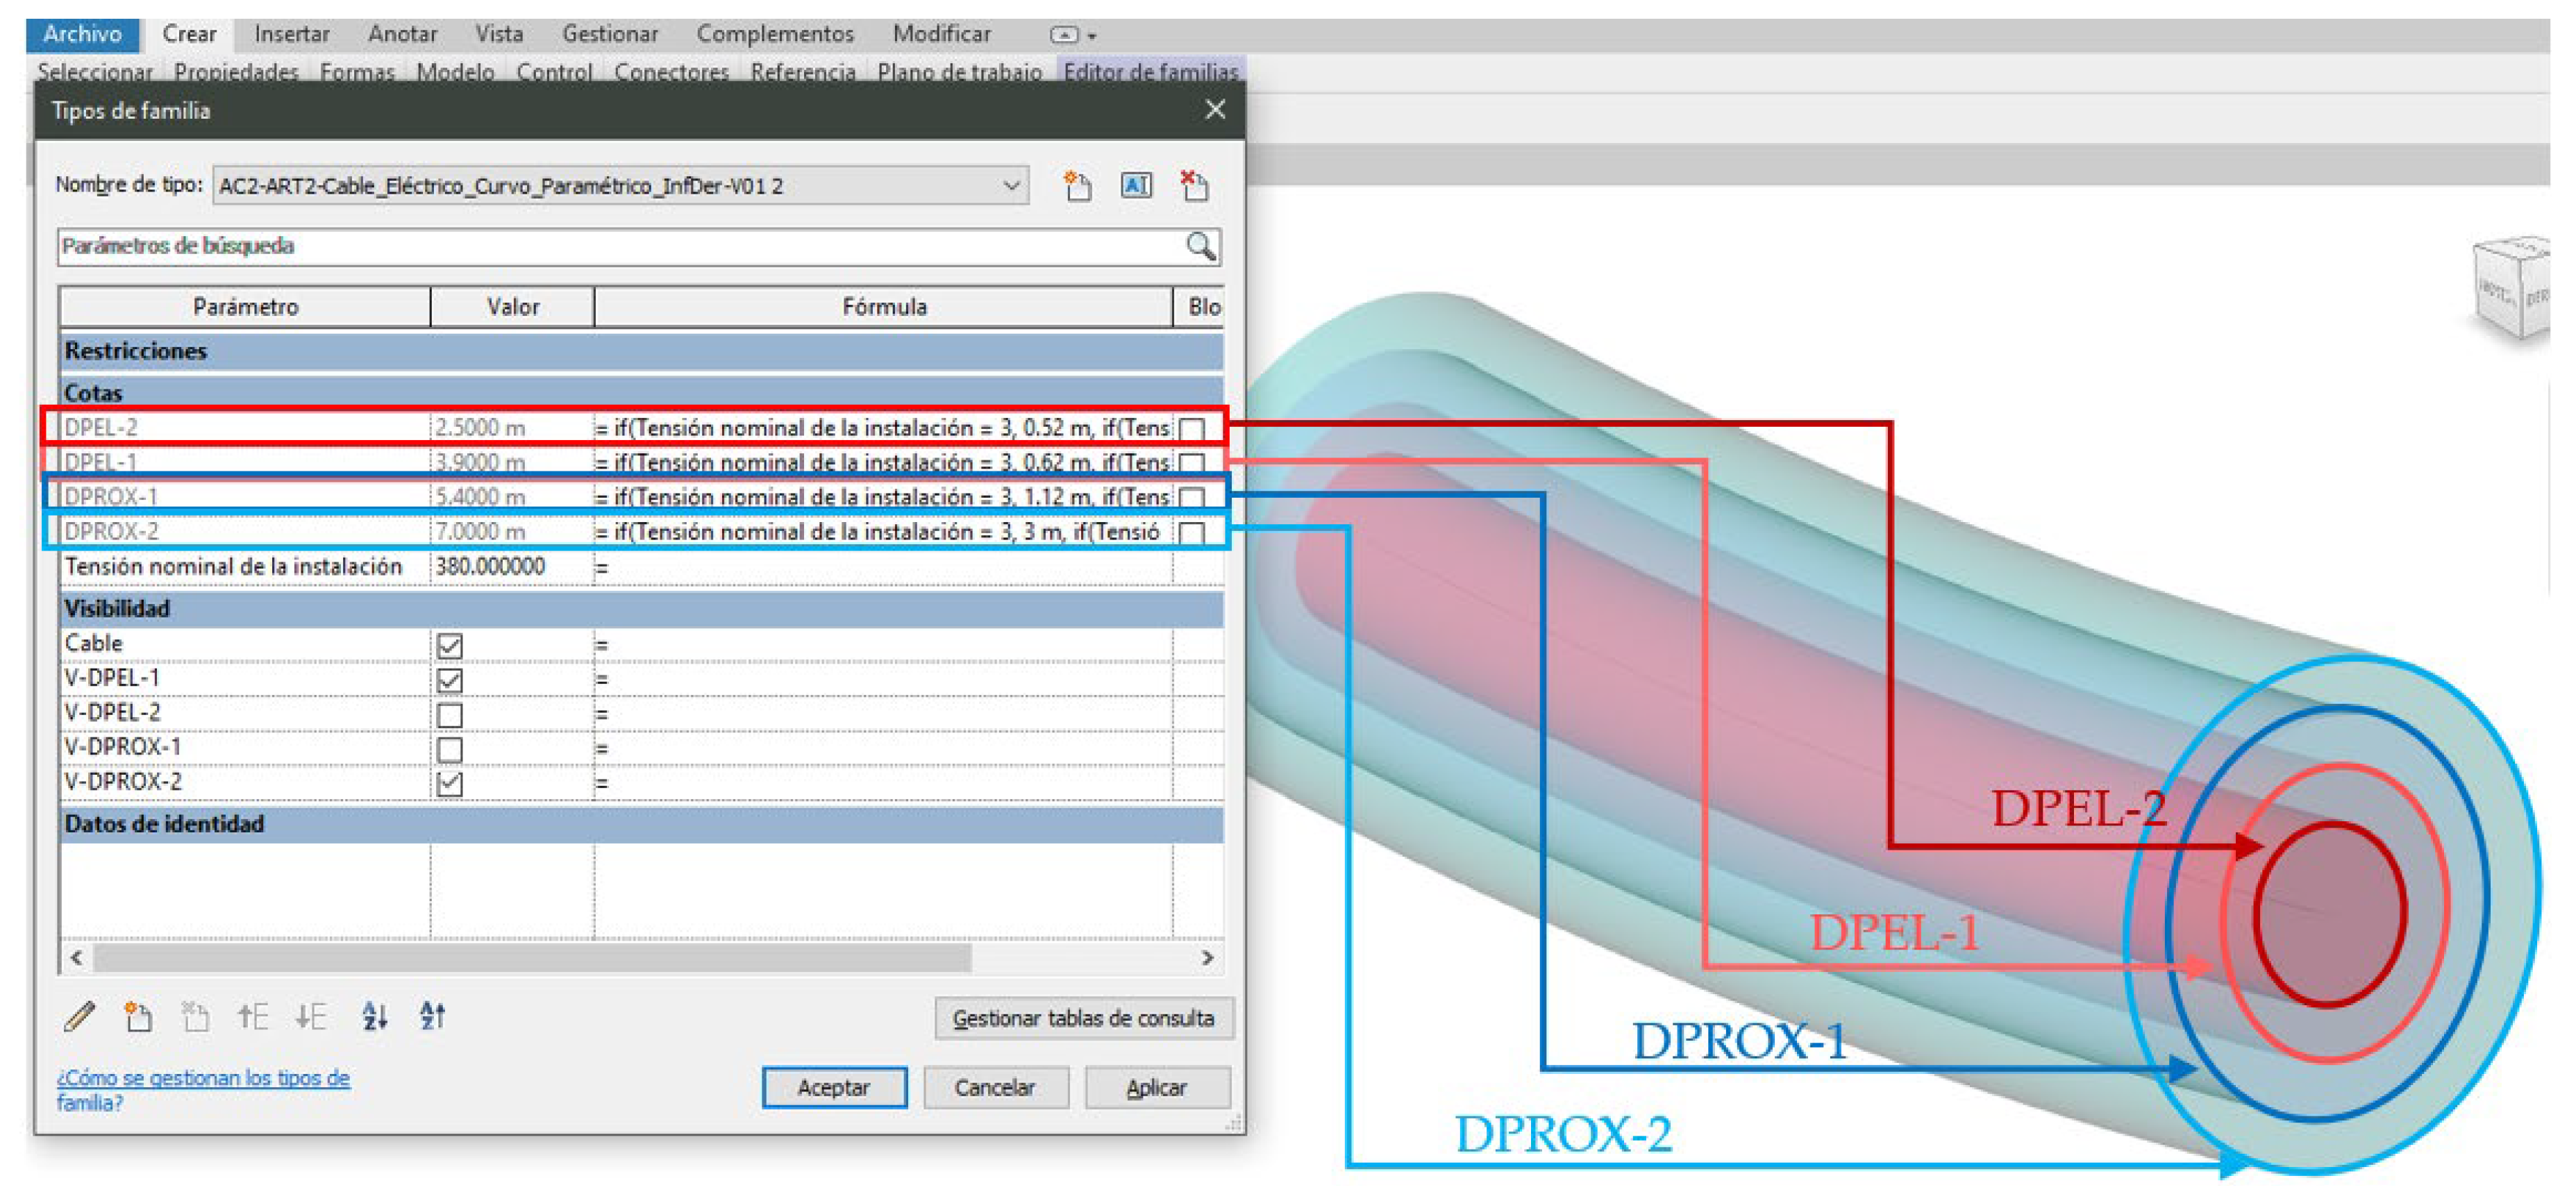Screen dimensions: 2576x1201
Task: Click the Parámetros de búsqueda search field
Action: click(620, 246)
